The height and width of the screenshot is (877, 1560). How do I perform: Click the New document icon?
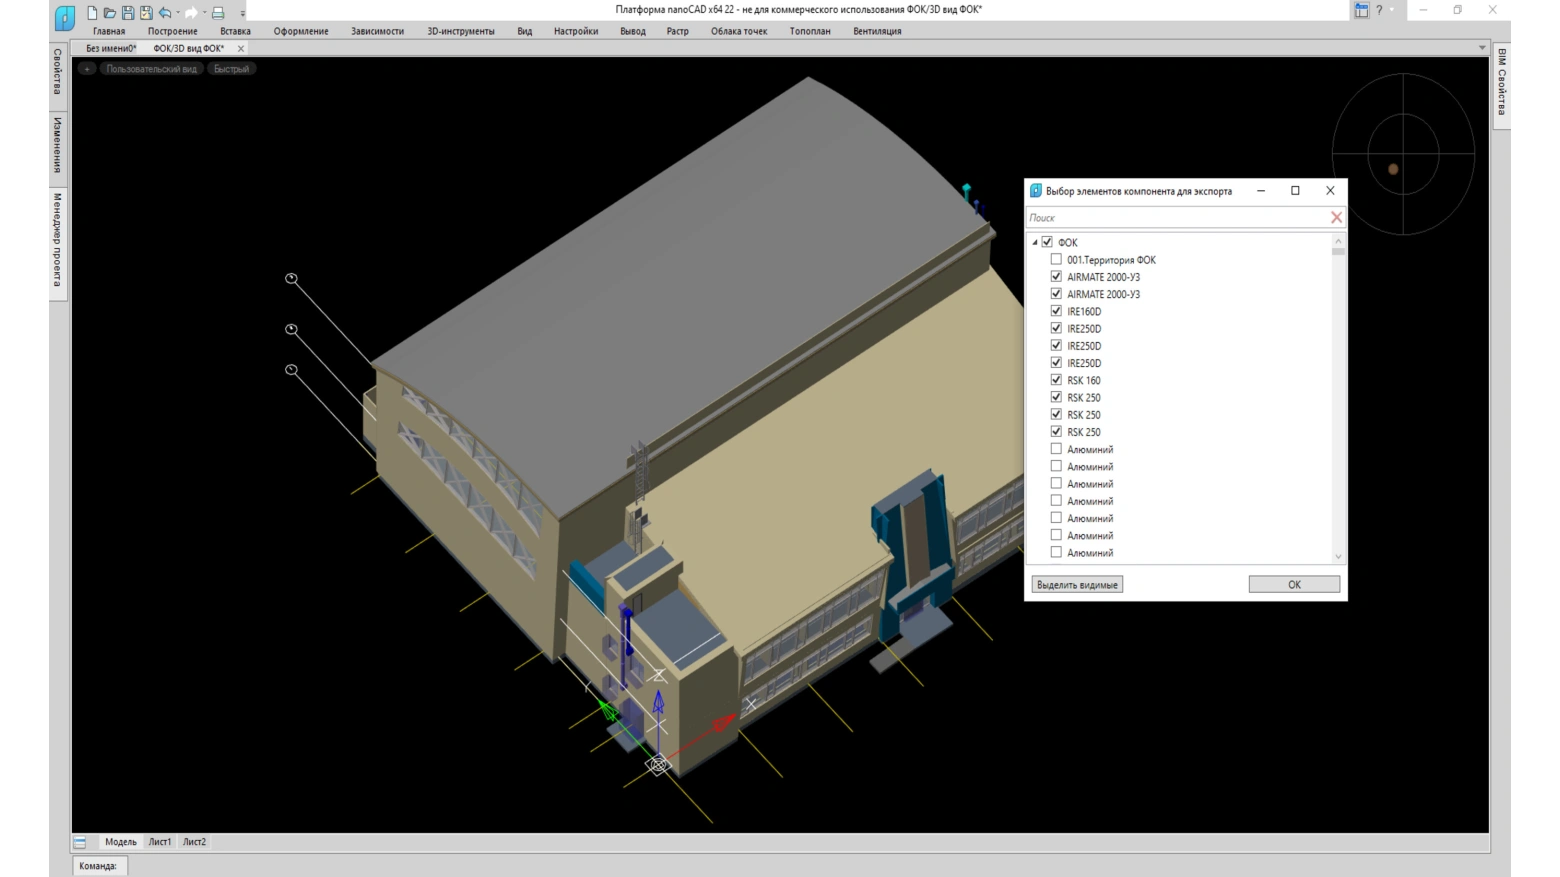93,13
